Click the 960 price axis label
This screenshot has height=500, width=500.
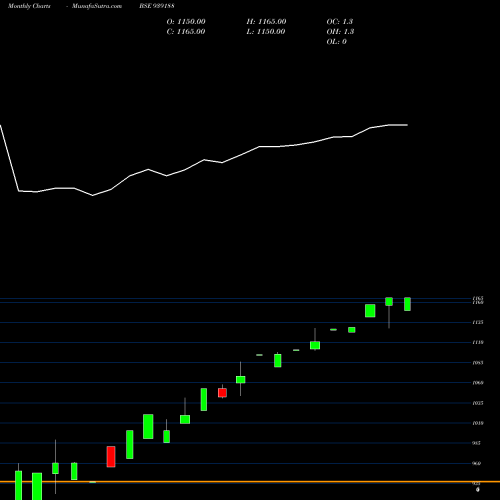coord(477,463)
